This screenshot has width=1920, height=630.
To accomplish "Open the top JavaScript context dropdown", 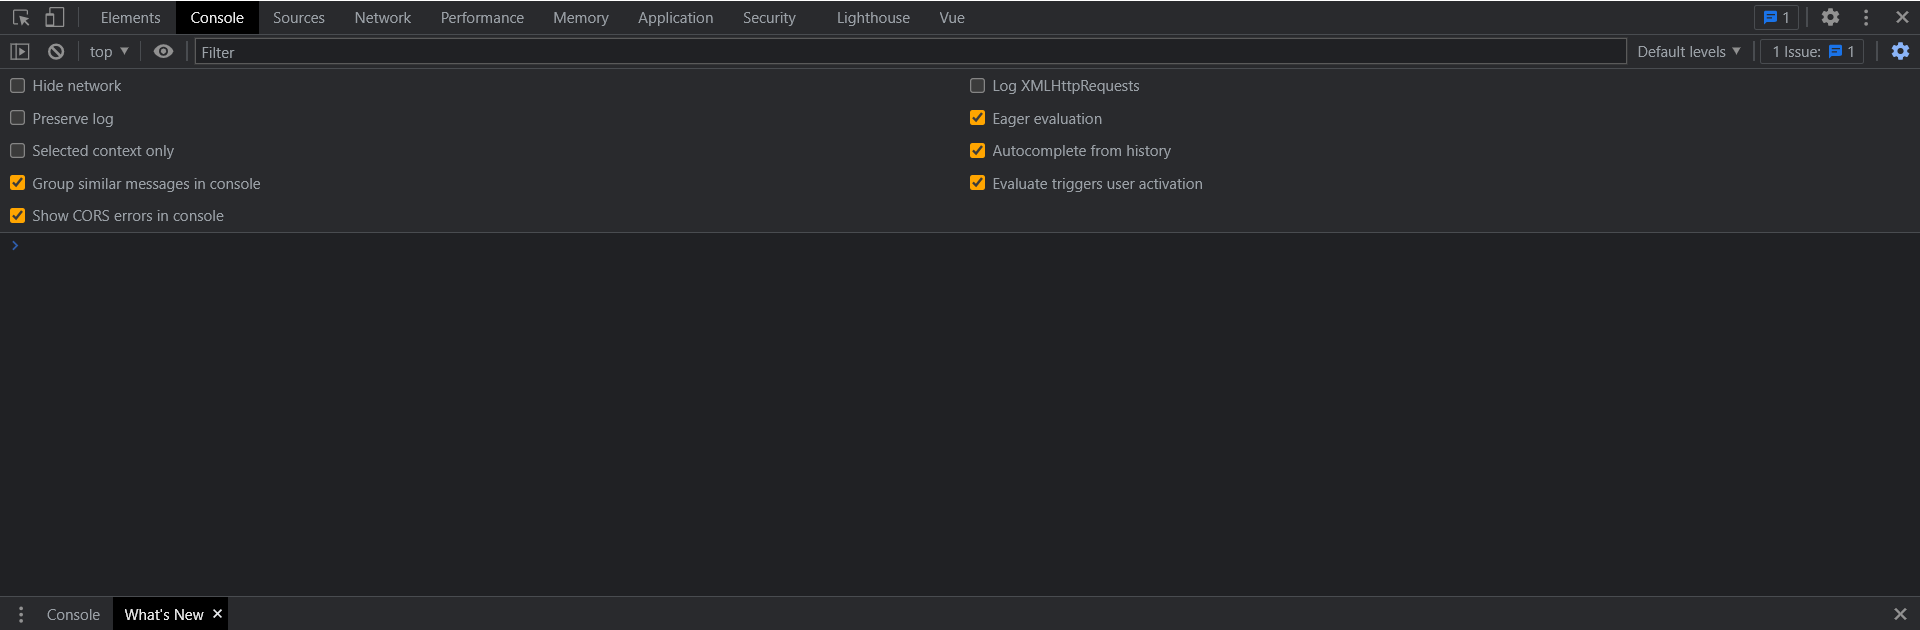I will click(109, 52).
